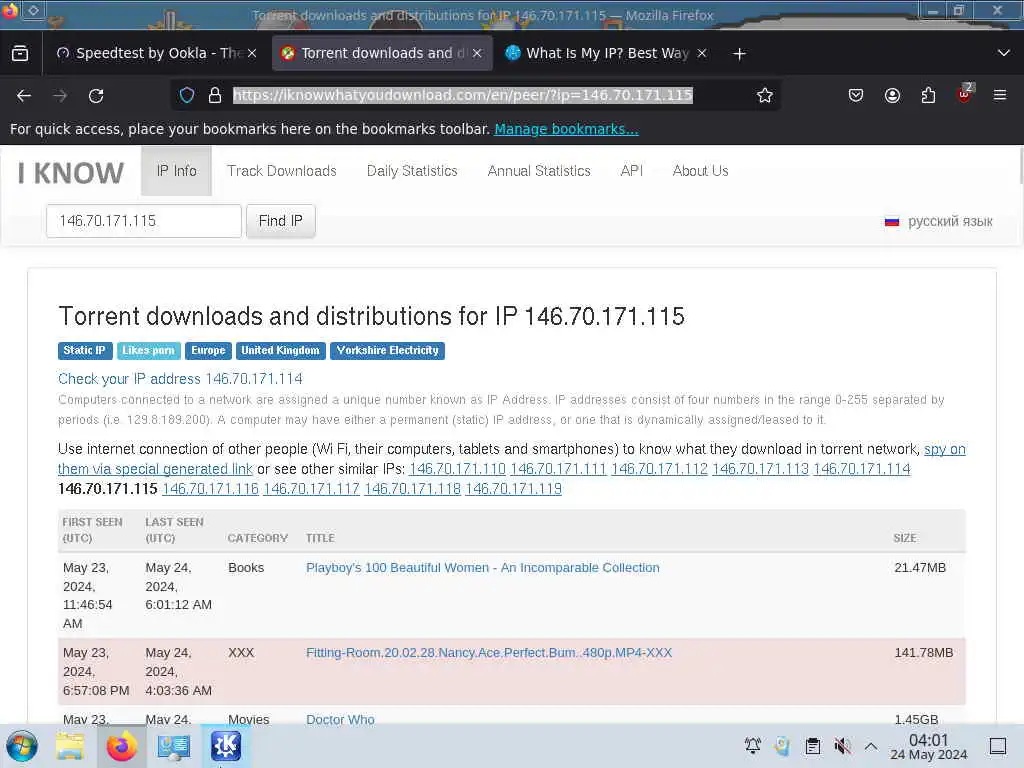The height and width of the screenshot is (768, 1024).
Task: Reload the current page
Action: tap(96, 96)
